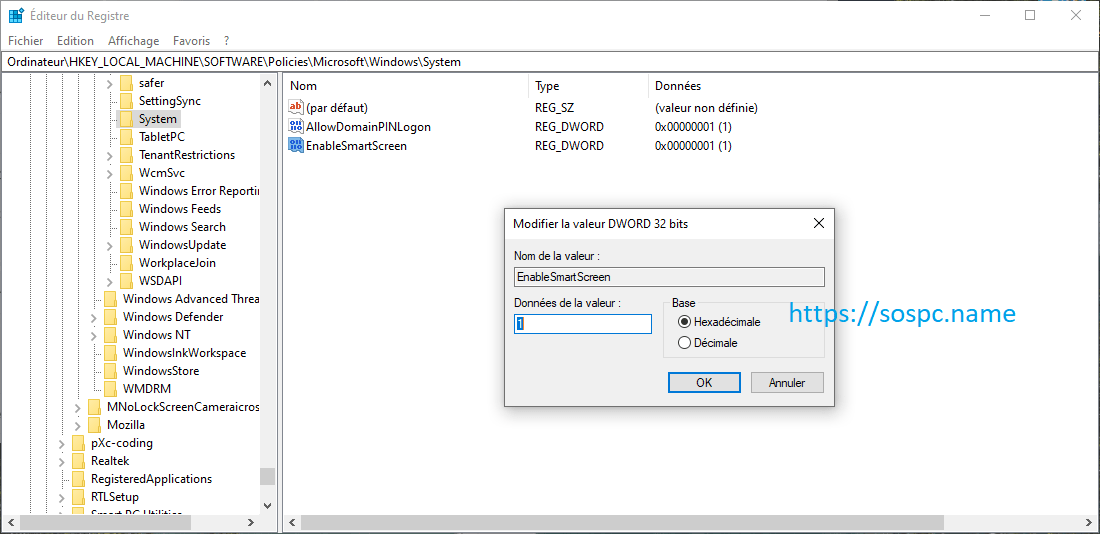Open the Favoris menu
Screen dimensions: 1100x534
191,41
